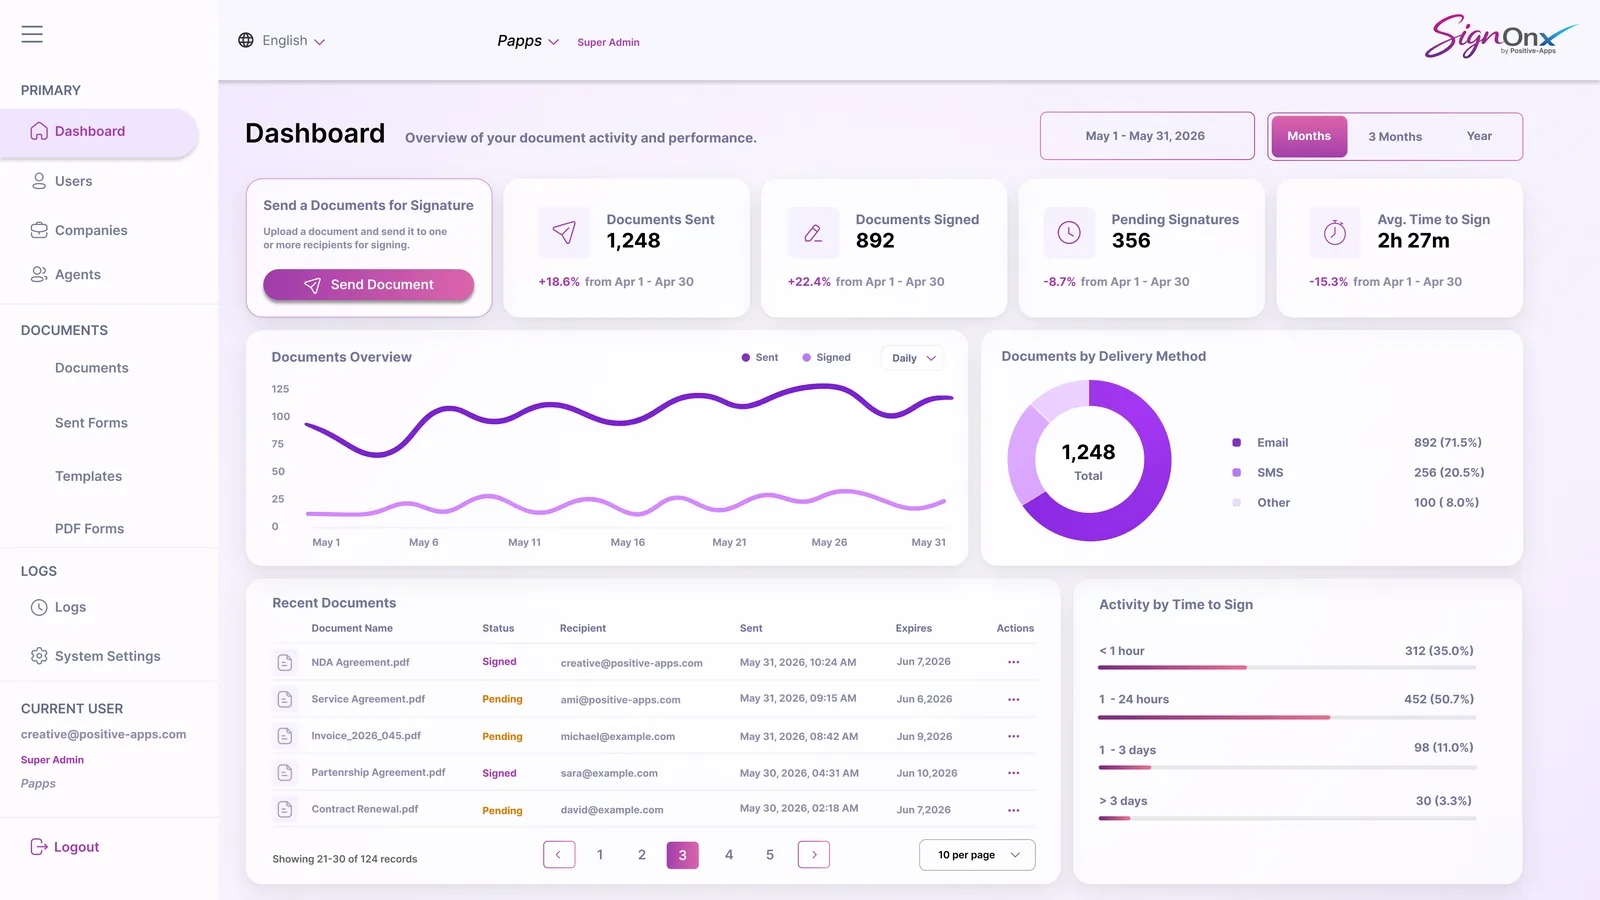Click the Dashboard home icon in sidebar

point(39,131)
